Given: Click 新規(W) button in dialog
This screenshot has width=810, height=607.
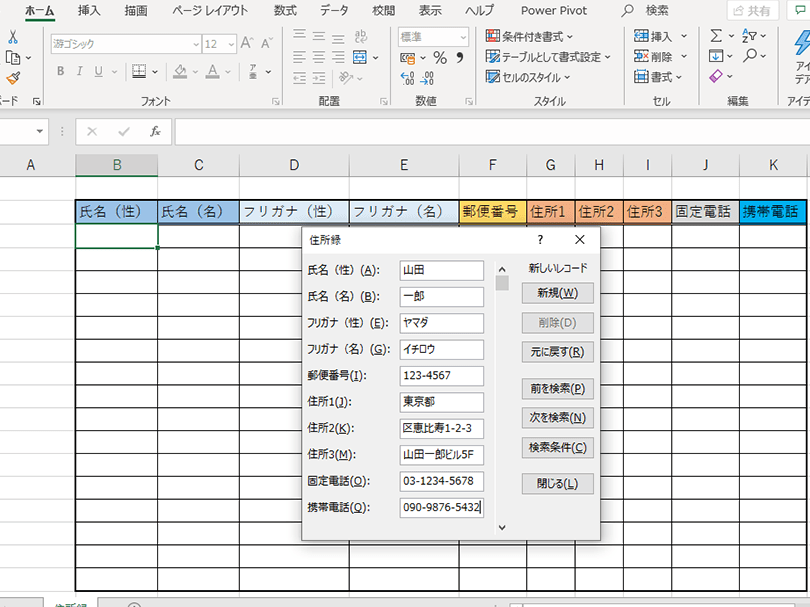Looking at the screenshot, I should [557, 293].
